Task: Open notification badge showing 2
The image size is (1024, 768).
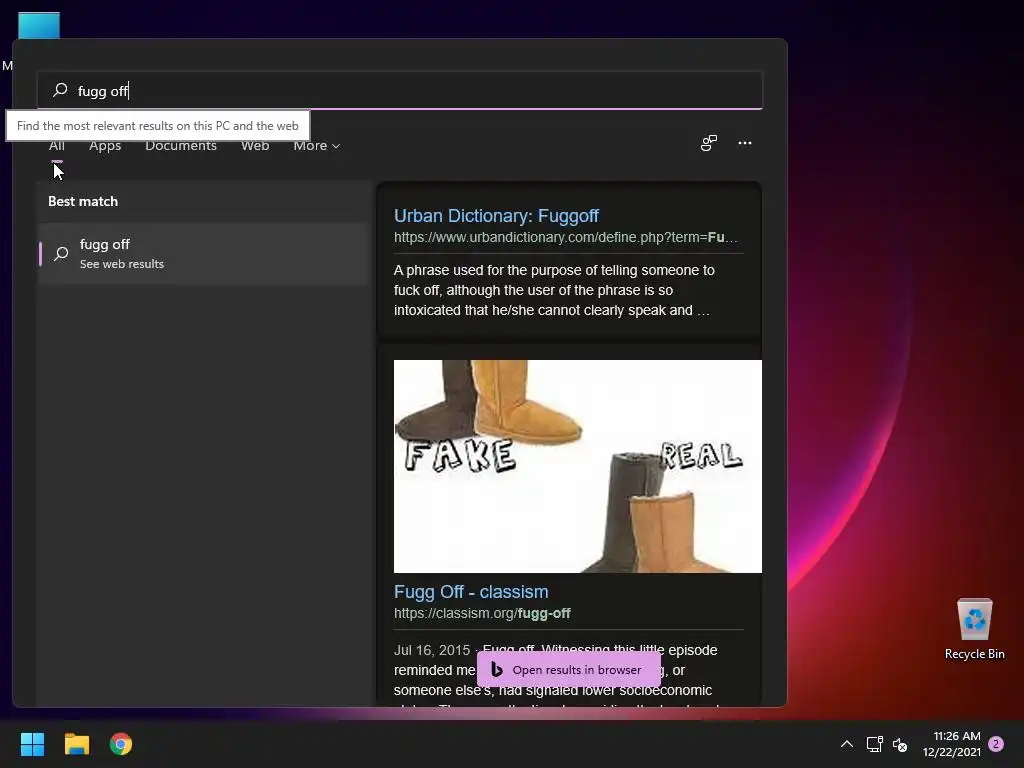Action: coord(996,744)
